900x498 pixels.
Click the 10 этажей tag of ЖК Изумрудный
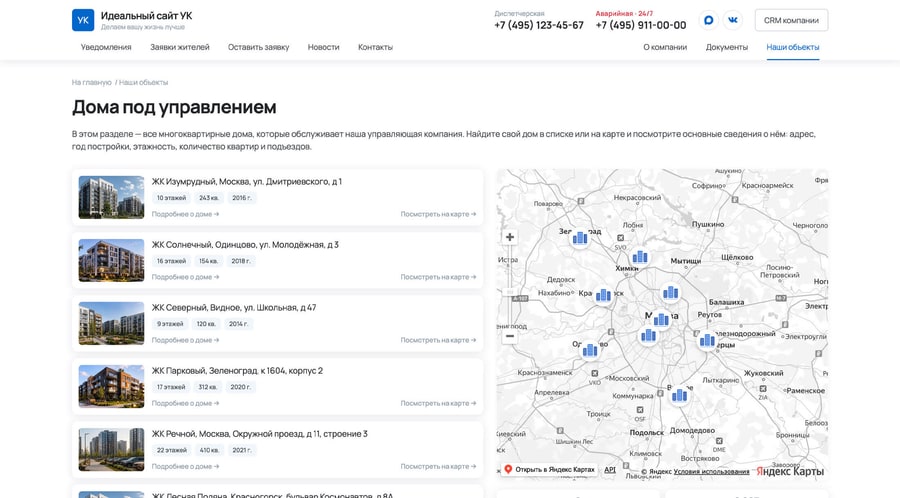click(x=172, y=198)
